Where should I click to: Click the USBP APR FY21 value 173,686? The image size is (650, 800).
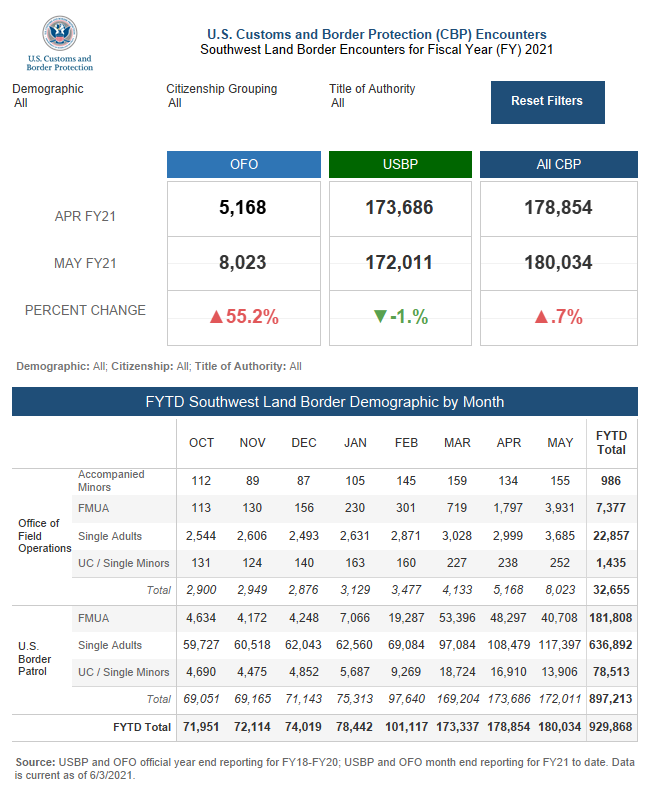(399, 208)
